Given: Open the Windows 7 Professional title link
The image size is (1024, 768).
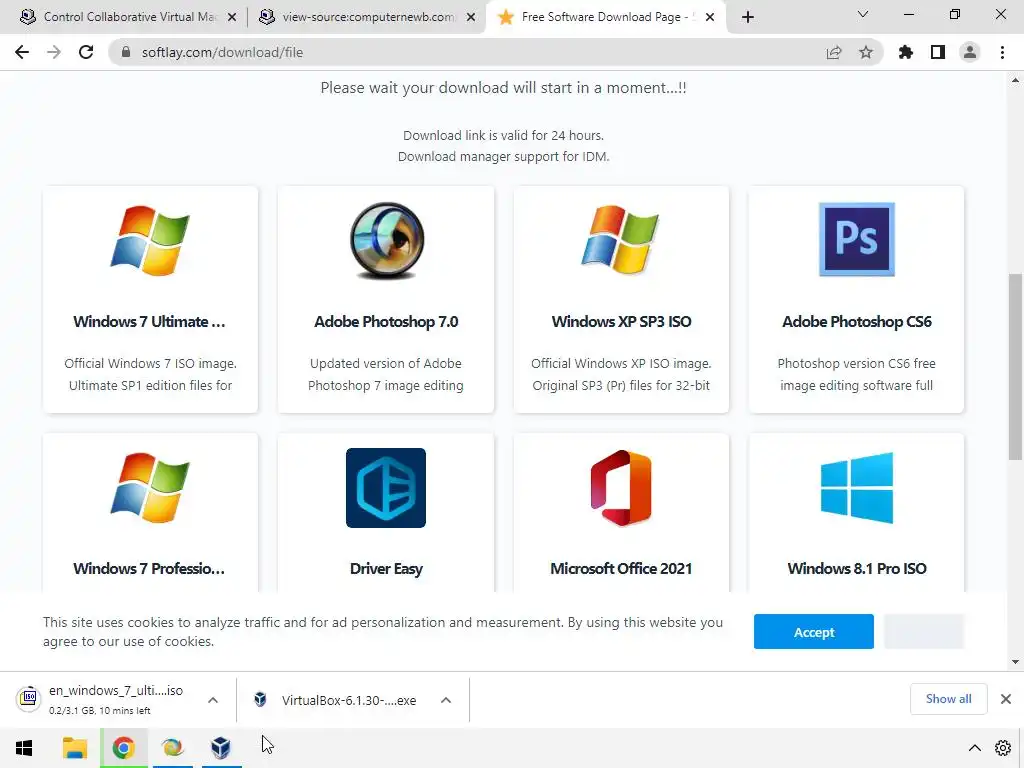Looking at the screenshot, I should tap(149, 568).
